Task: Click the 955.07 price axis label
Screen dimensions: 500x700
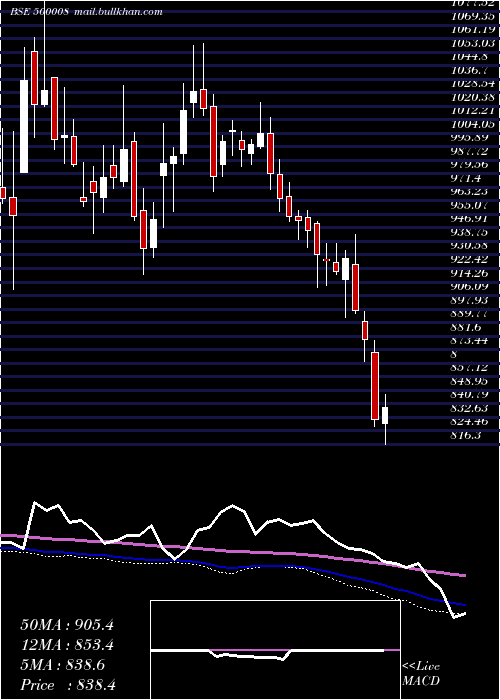Action: point(471,205)
